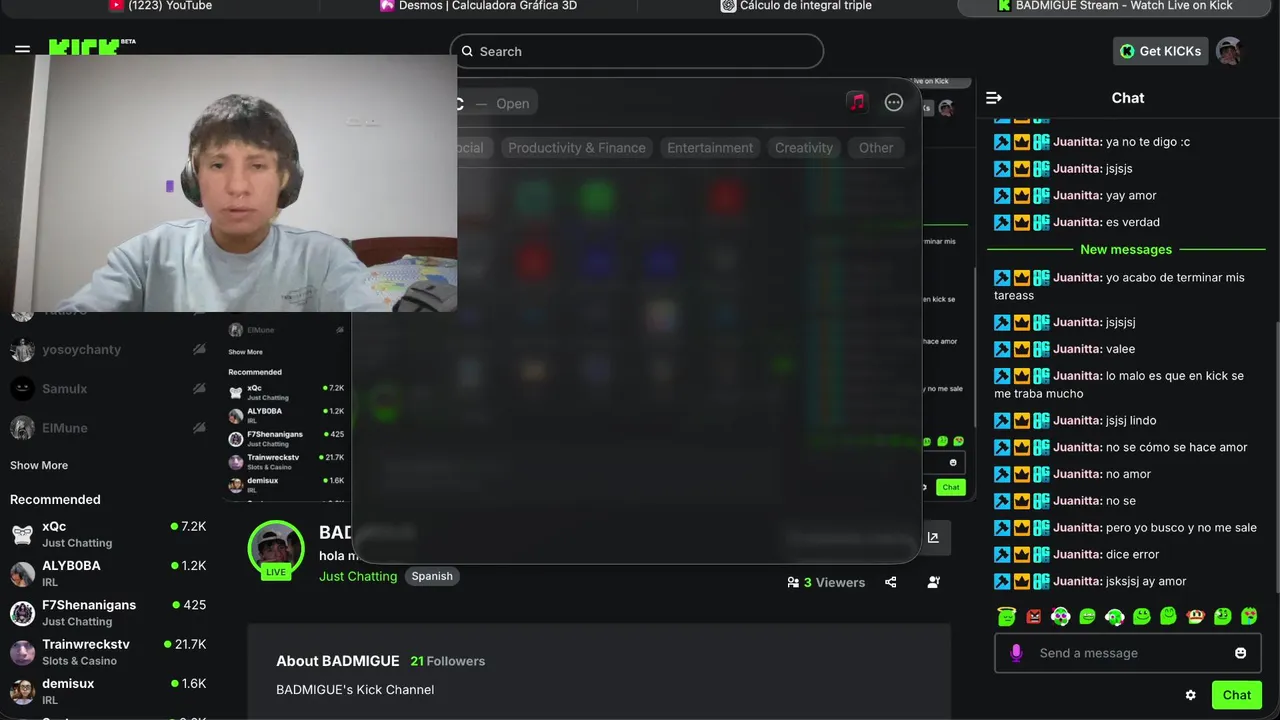Select the Productivity & Finance category
1280x720 pixels.
(577, 148)
